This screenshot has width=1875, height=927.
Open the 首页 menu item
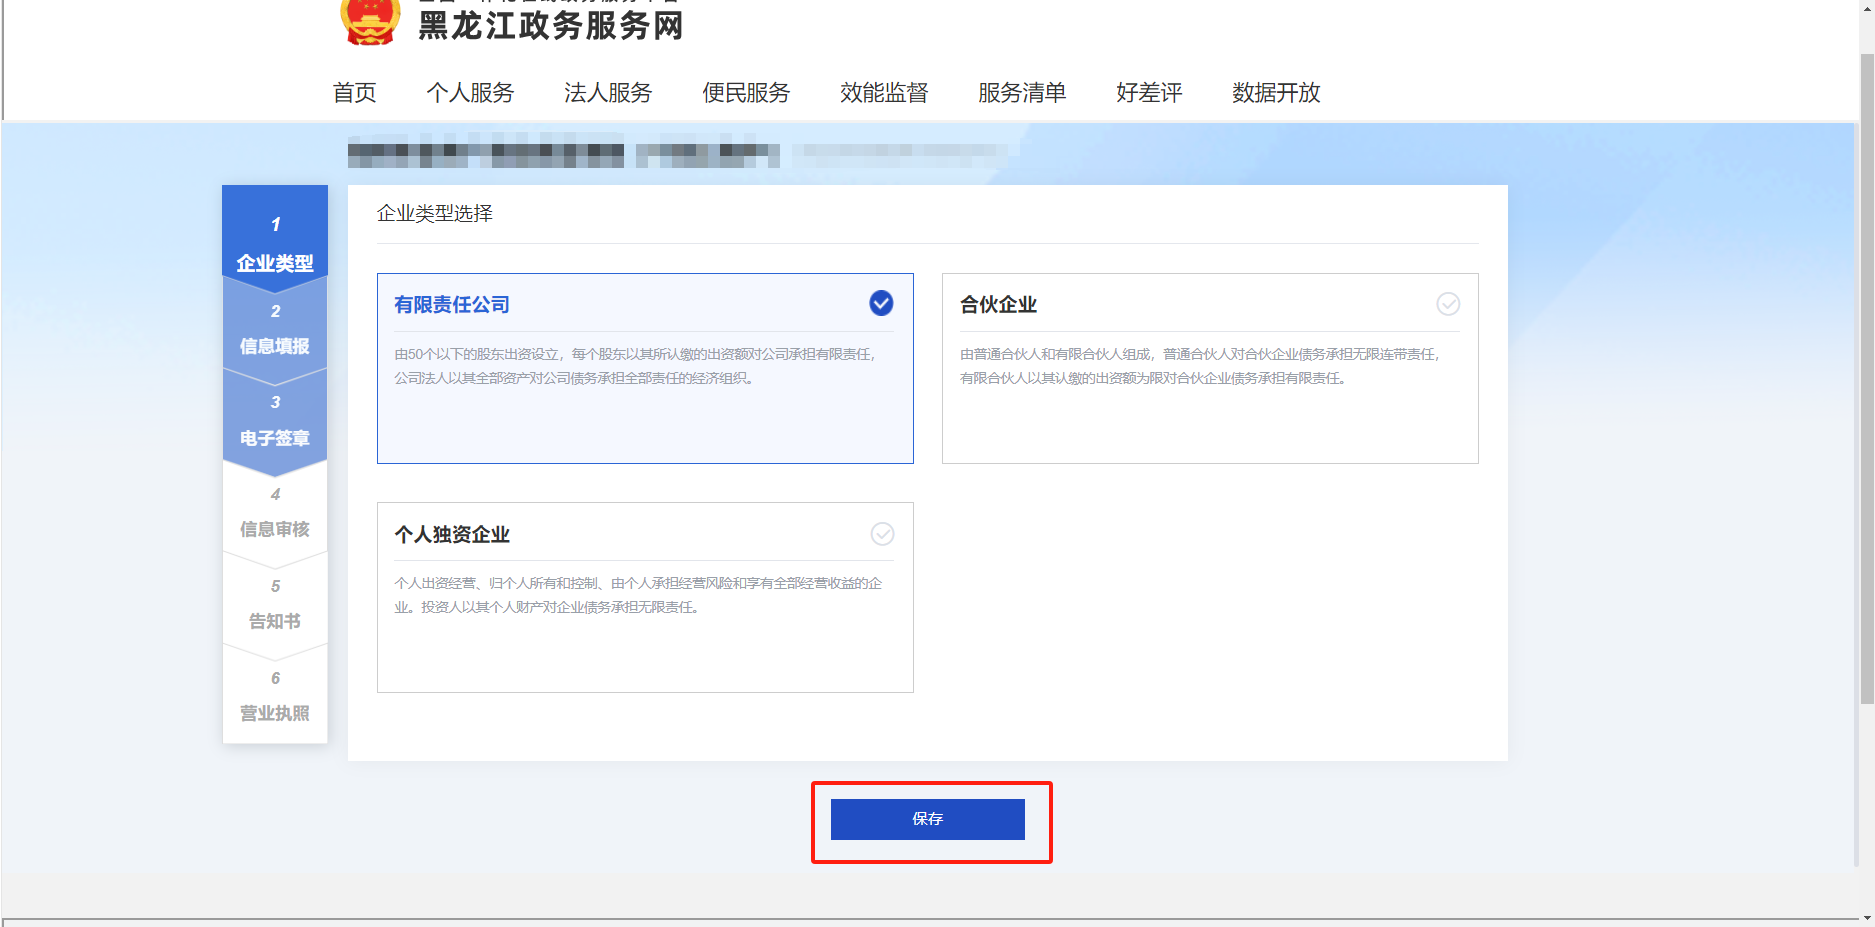point(354,93)
